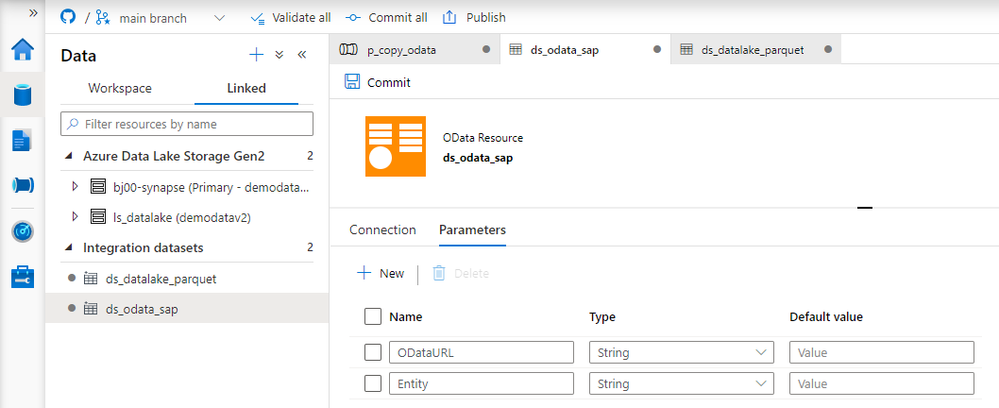Collapse the Data panel with double chevron
Viewport: 999px width, 408px height.
pyautogui.click(x=302, y=55)
